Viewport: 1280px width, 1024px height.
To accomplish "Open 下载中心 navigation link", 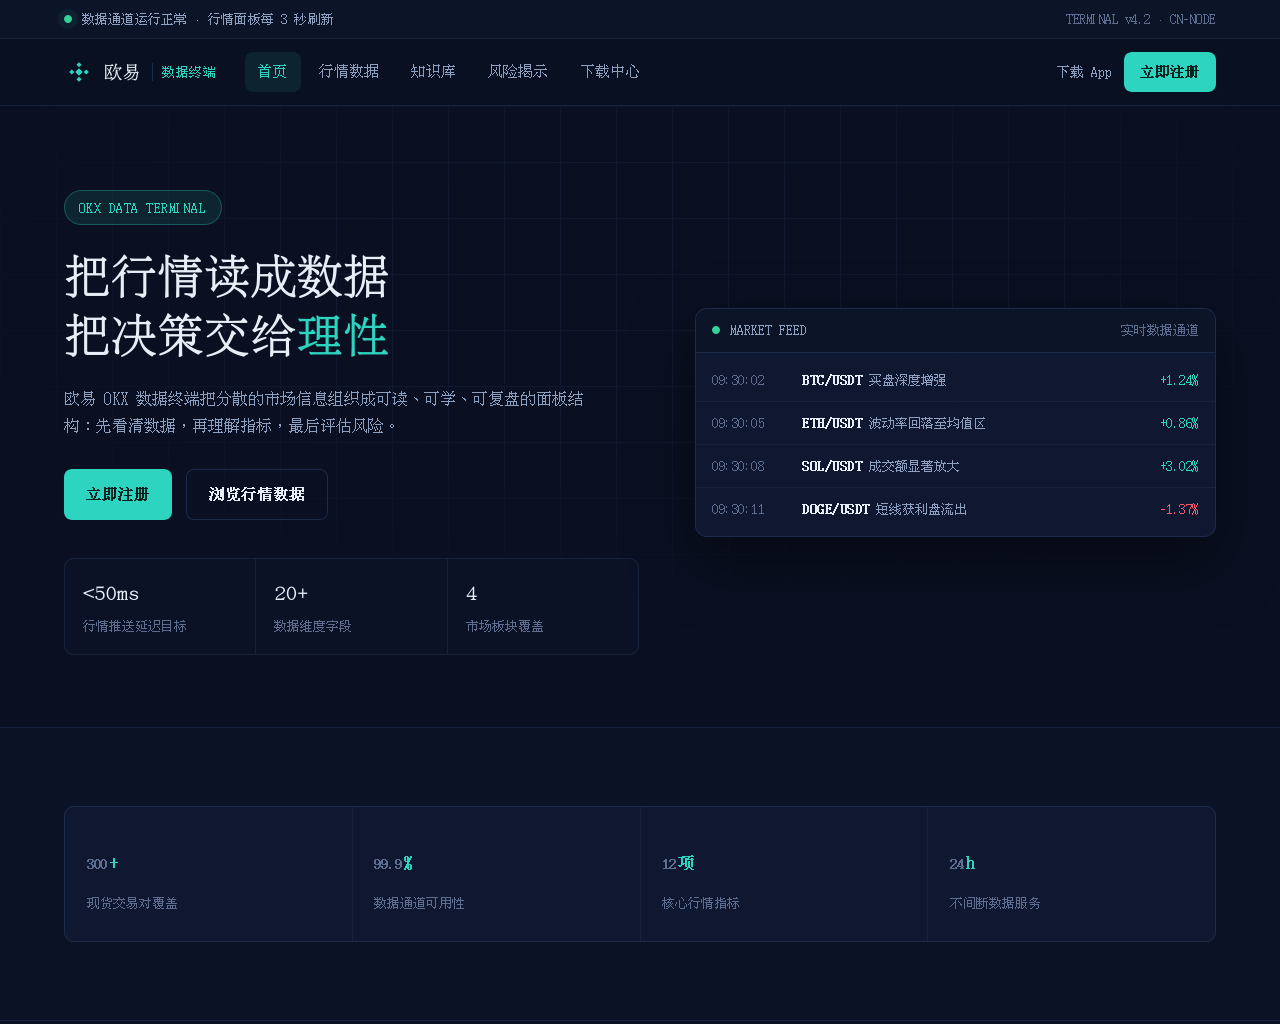I will (610, 72).
